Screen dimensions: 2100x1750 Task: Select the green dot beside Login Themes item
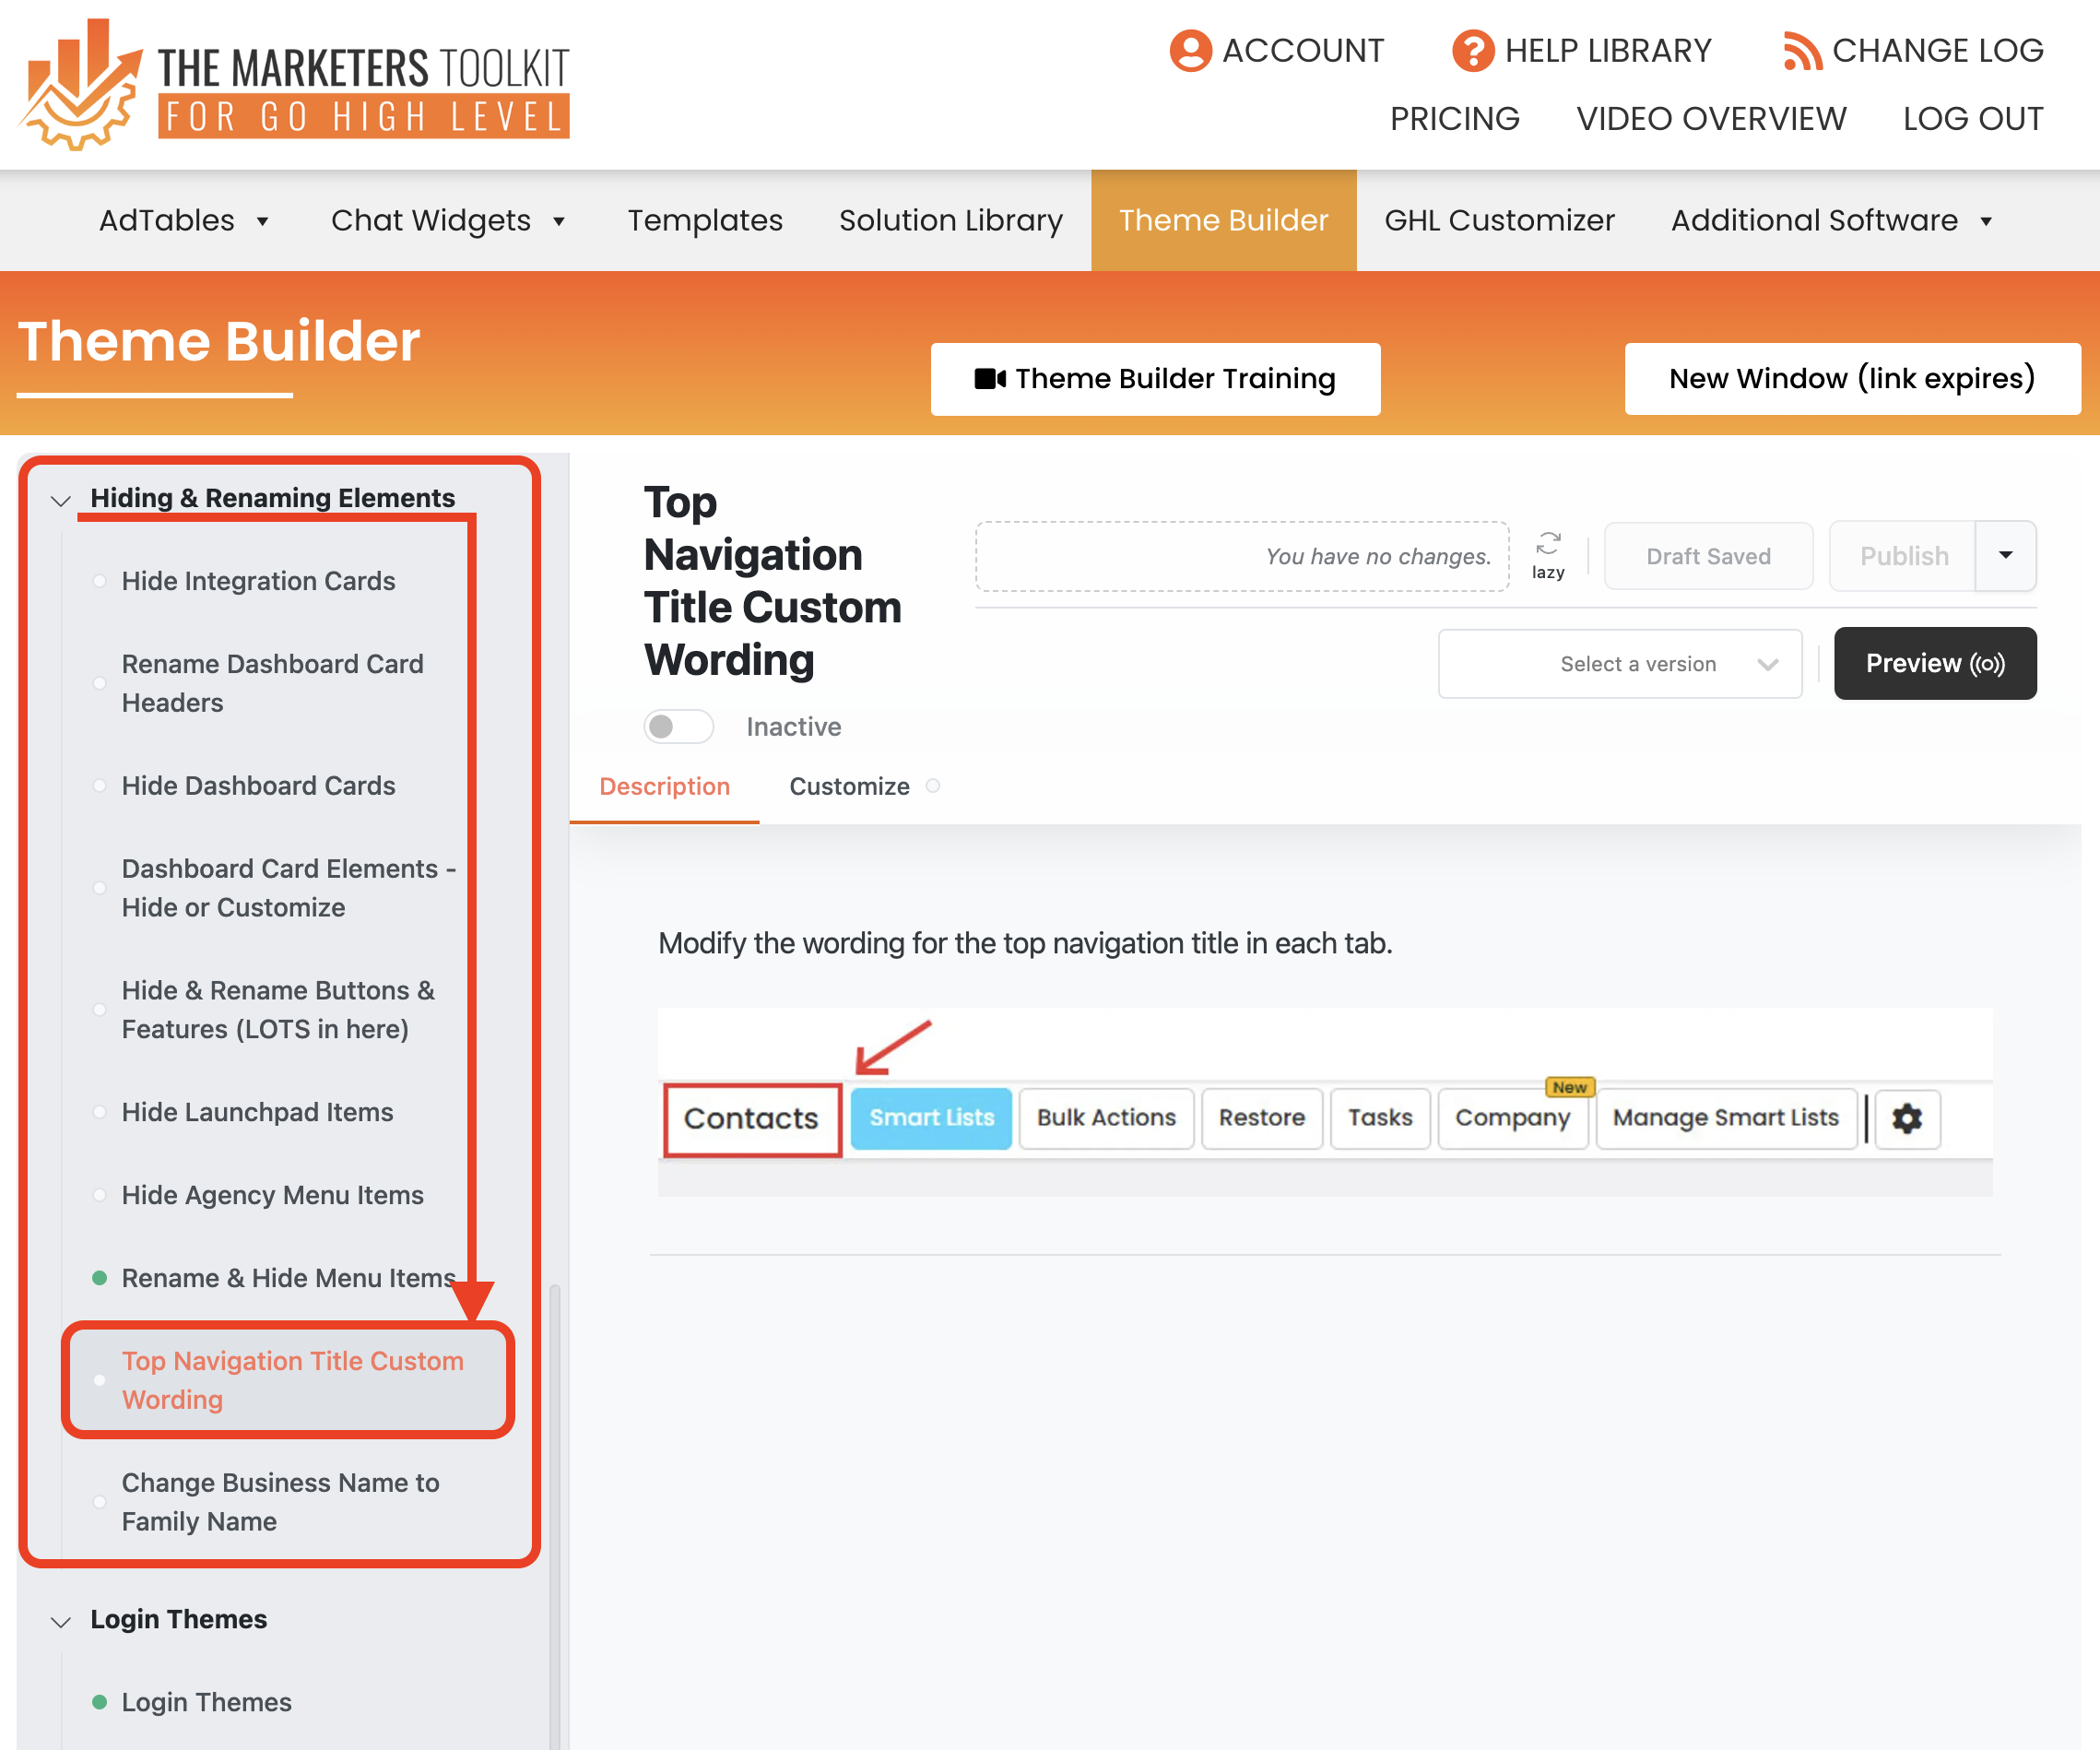[99, 1702]
